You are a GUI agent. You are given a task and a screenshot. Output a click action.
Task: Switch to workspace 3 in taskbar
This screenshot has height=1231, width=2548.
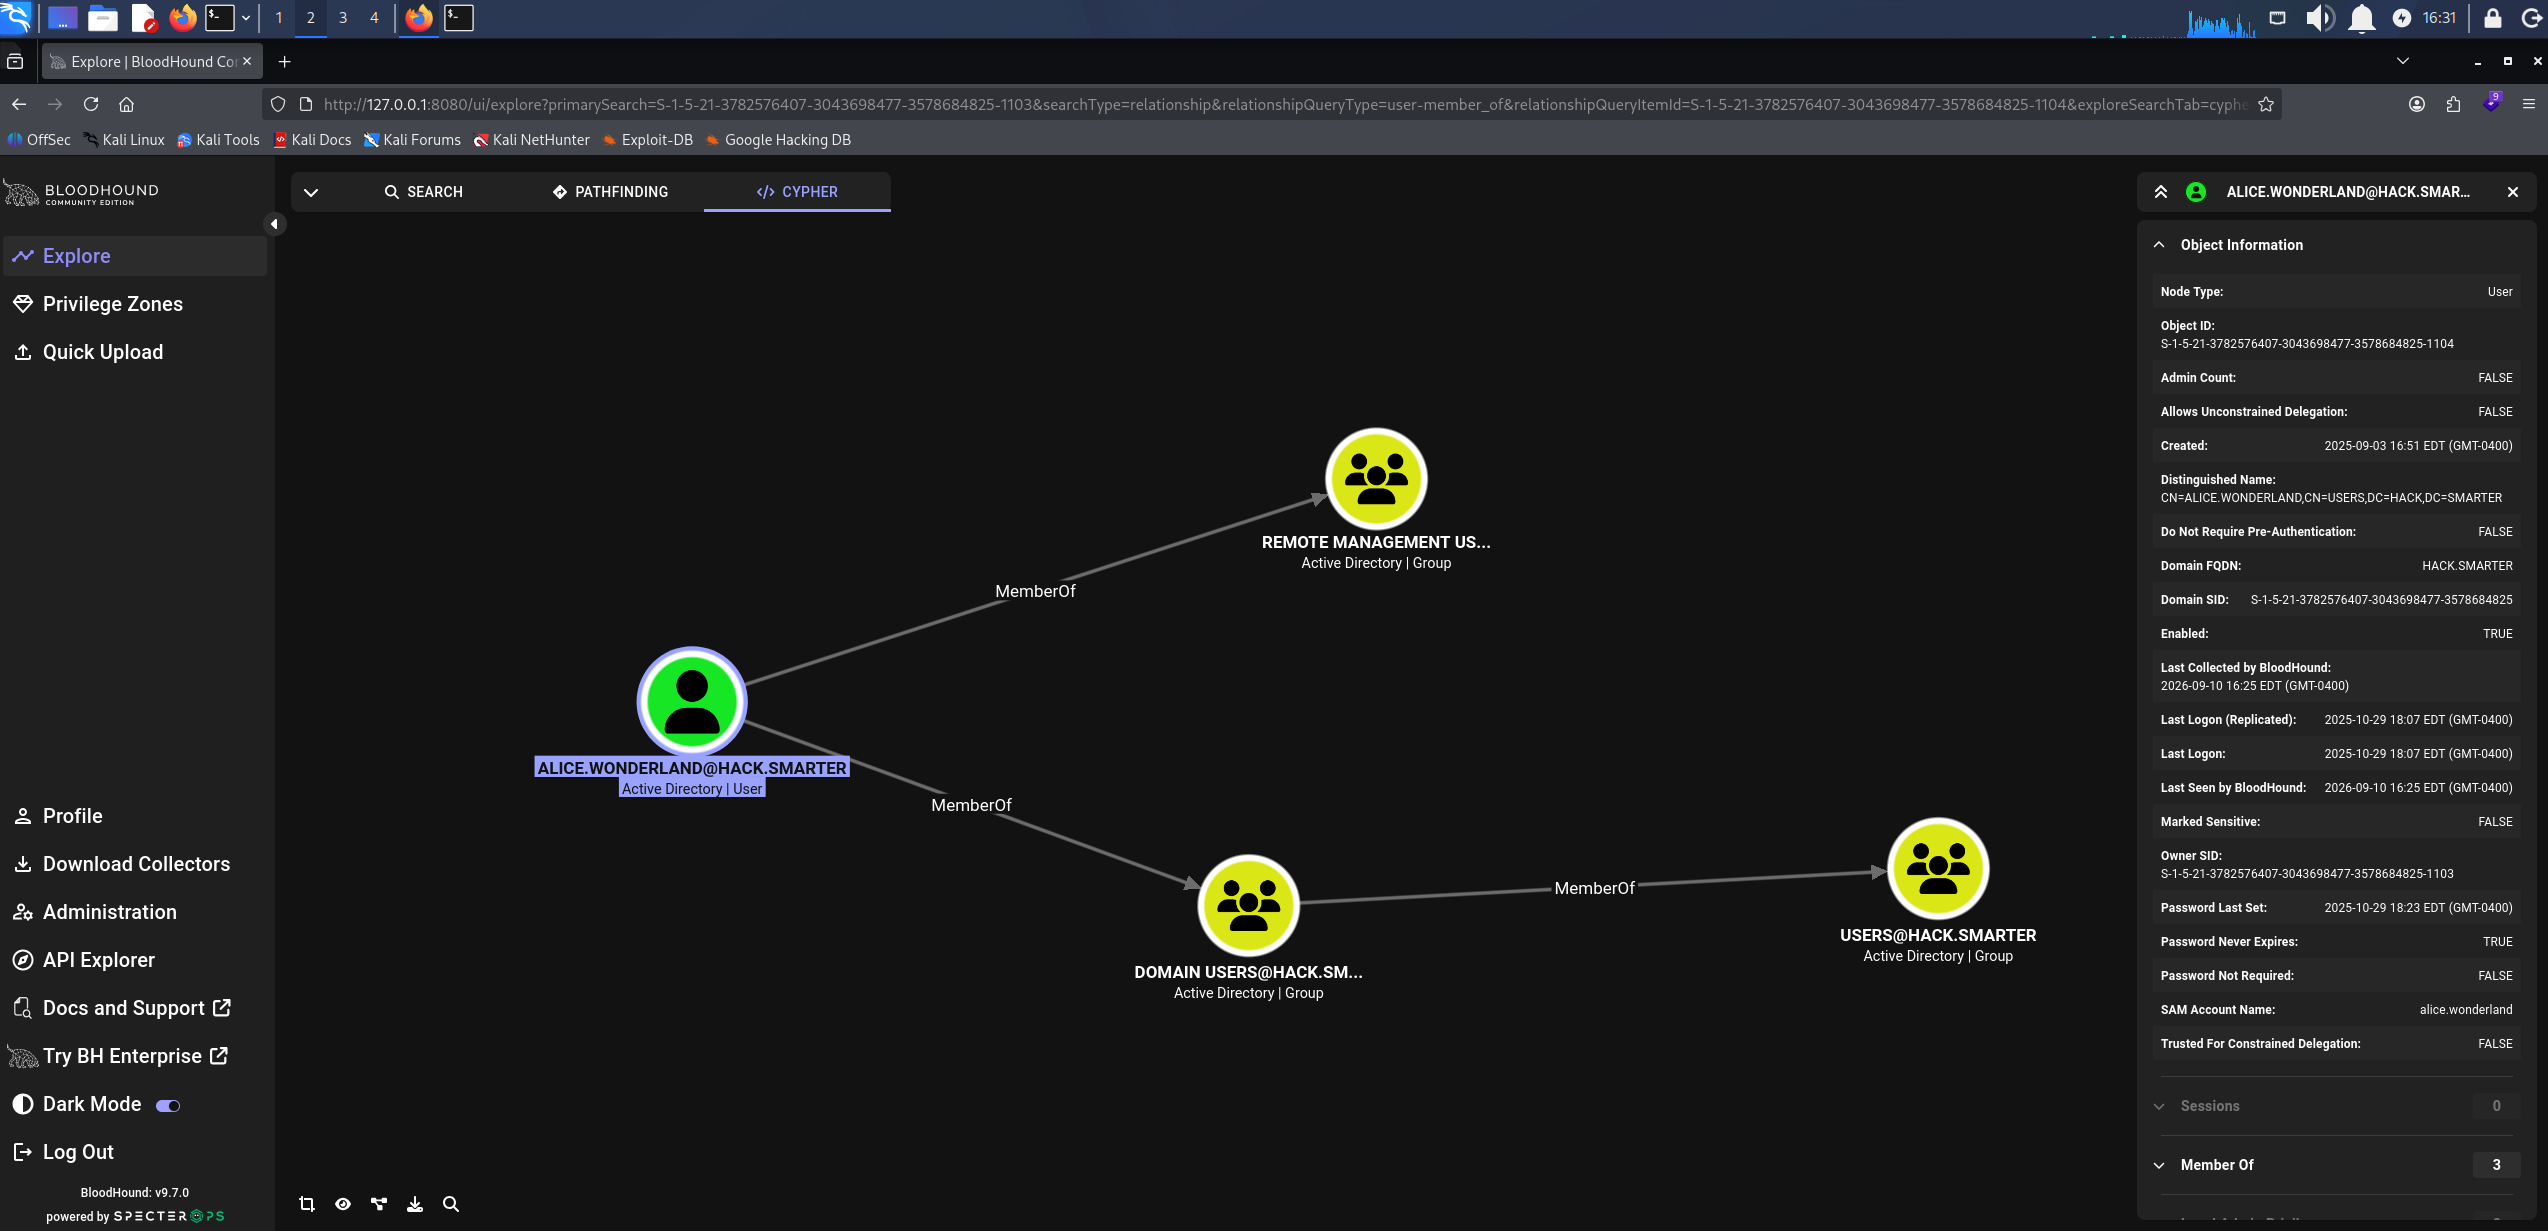[343, 18]
